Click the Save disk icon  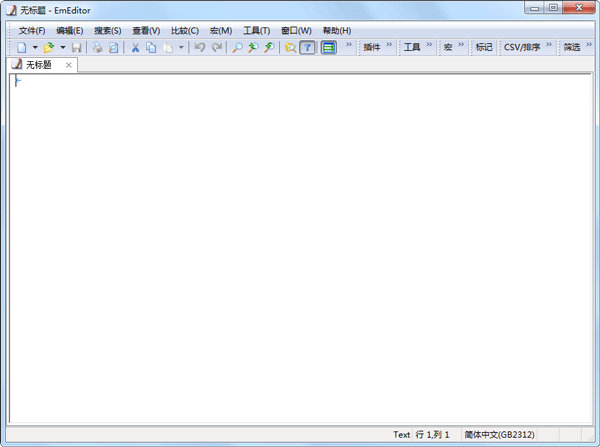pyautogui.click(x=76, y=47)
